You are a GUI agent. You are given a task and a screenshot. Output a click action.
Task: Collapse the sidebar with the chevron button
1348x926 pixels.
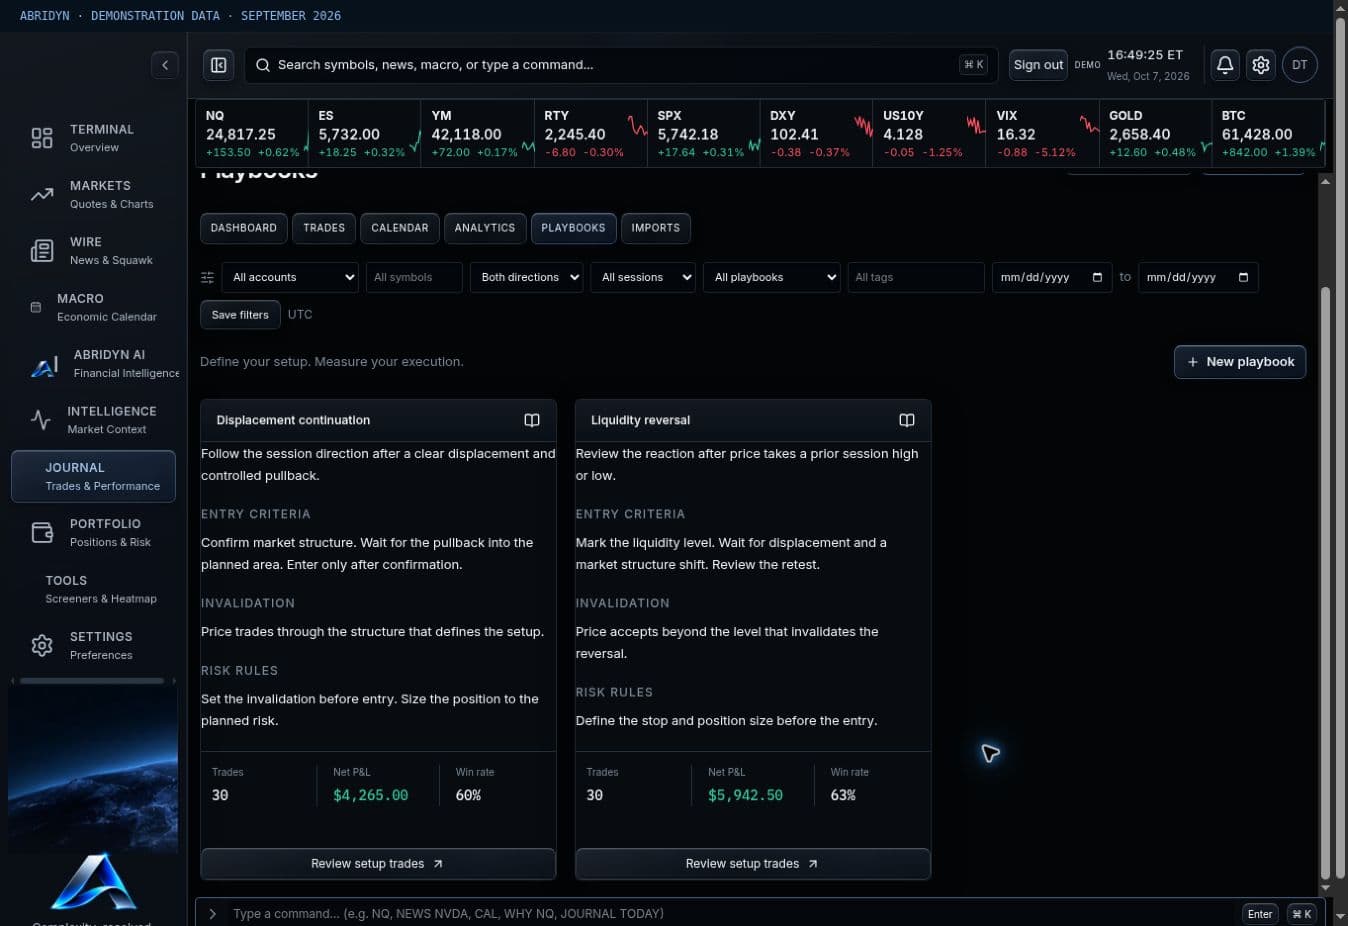[165, 65]
